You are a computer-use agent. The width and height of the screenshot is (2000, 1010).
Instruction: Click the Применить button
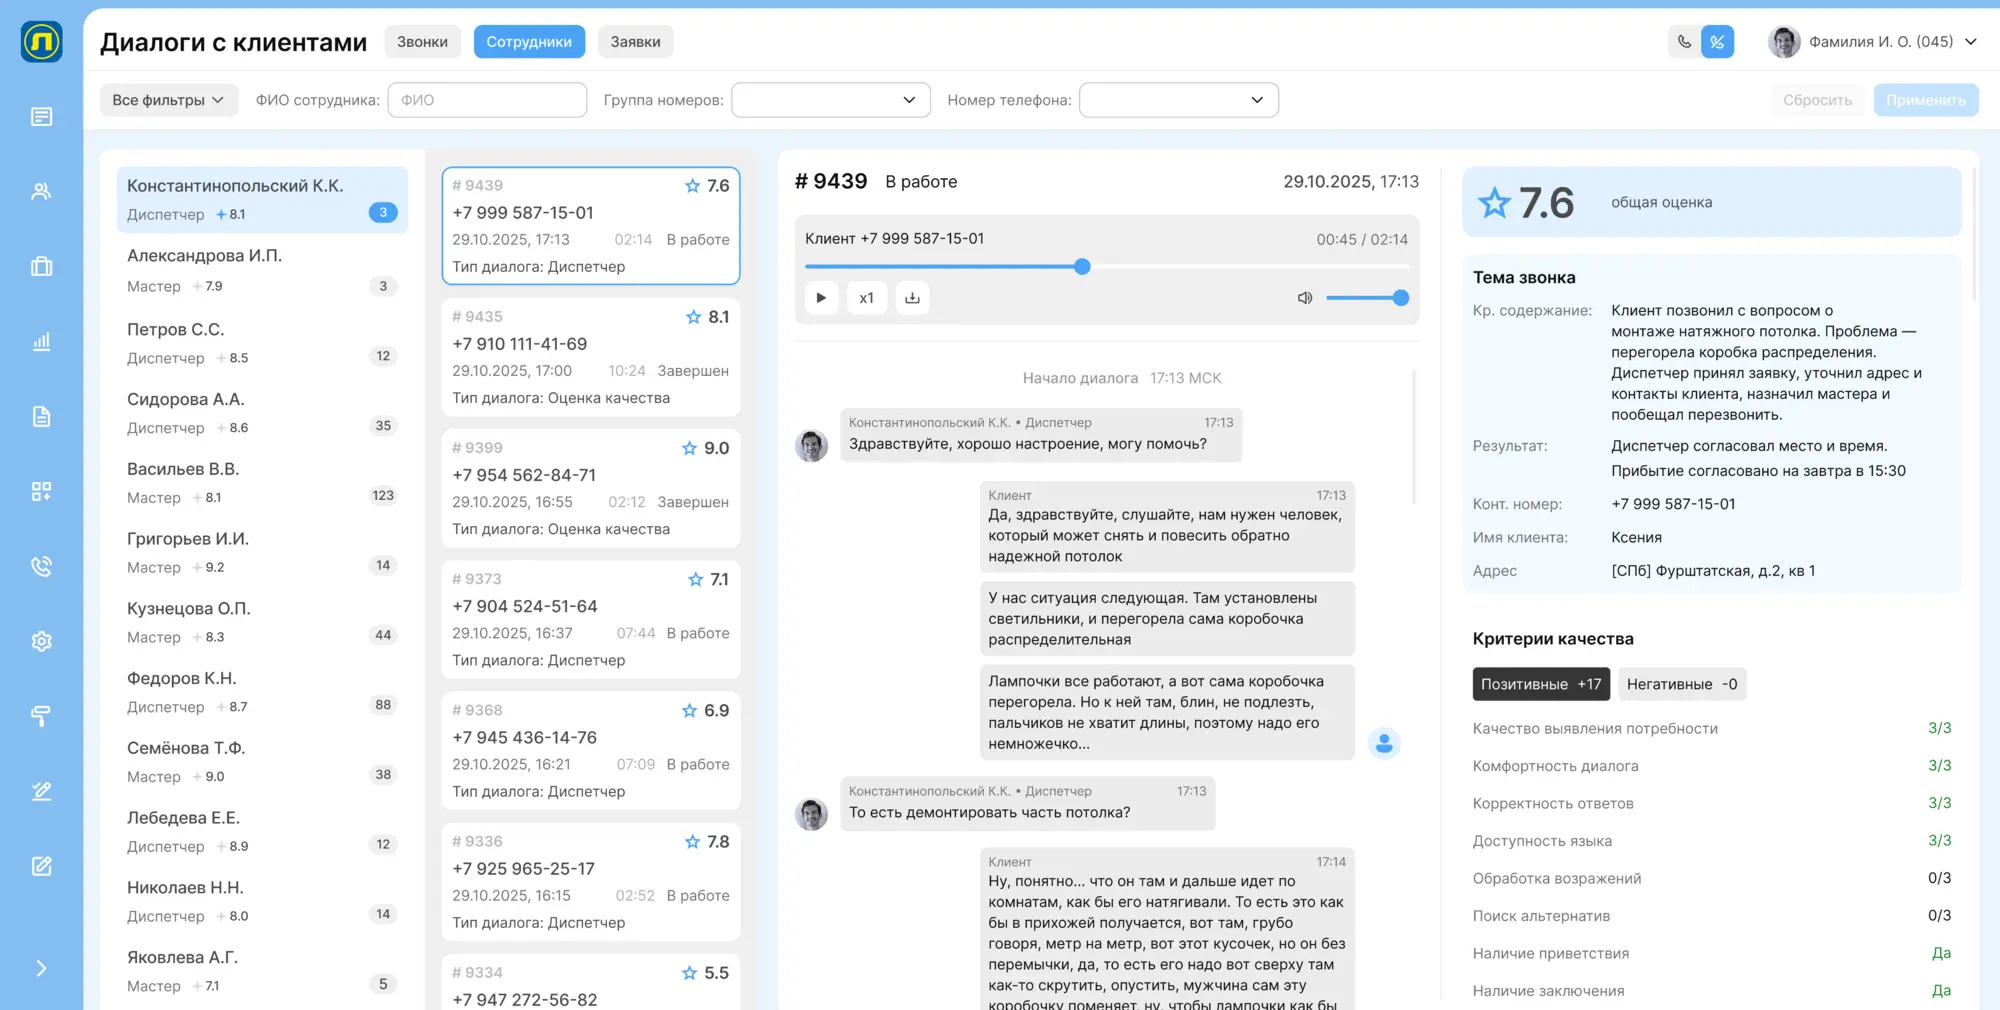1926,99
